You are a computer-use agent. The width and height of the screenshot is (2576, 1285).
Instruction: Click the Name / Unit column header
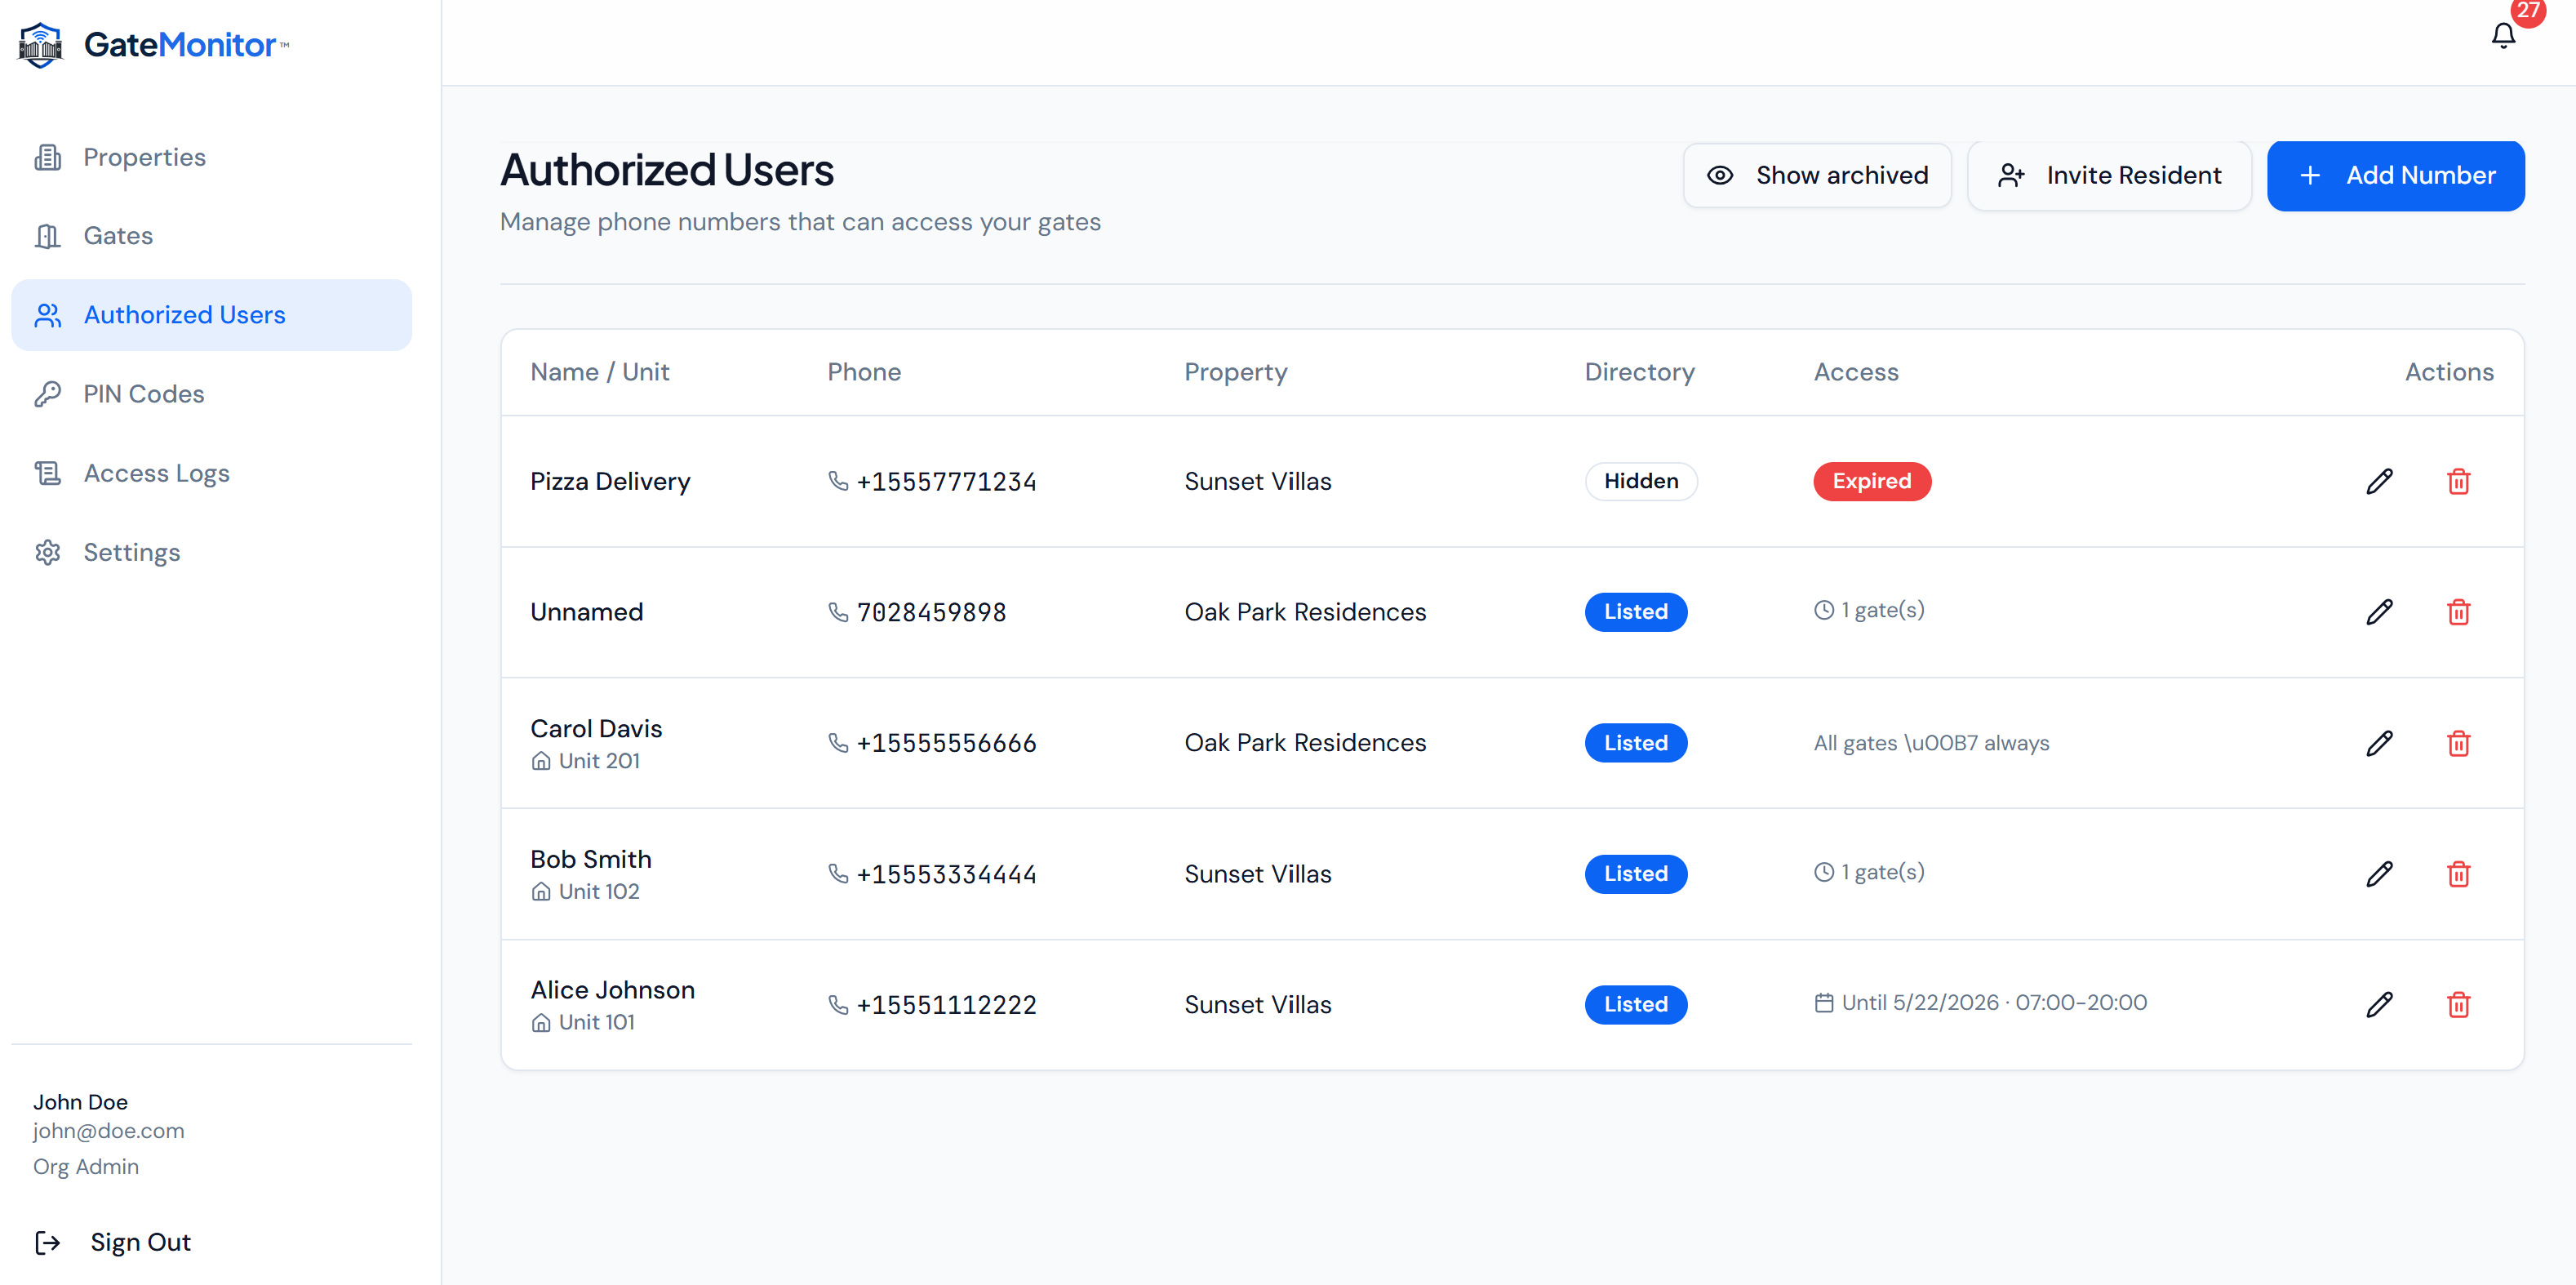(x=600, y=372)
